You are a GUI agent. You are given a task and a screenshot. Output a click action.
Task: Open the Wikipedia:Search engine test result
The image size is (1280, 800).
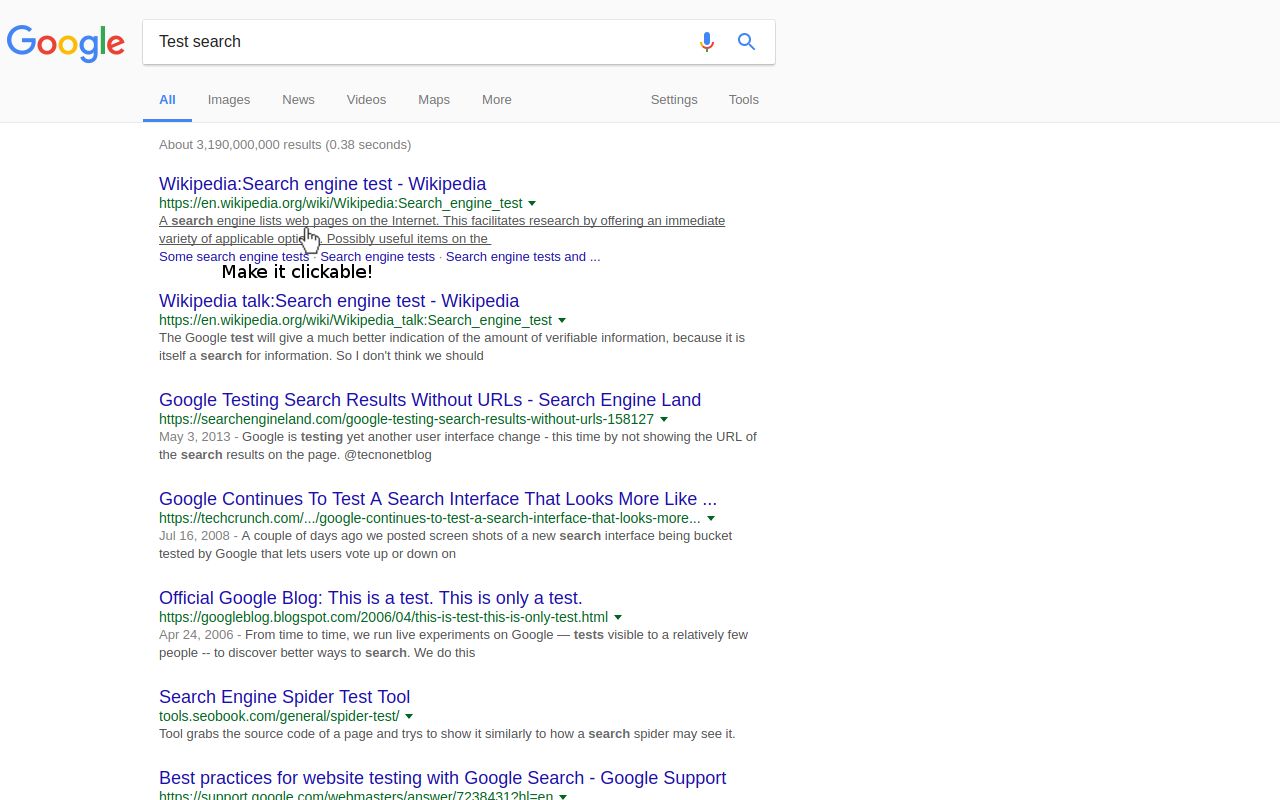[x=322, y=184]
